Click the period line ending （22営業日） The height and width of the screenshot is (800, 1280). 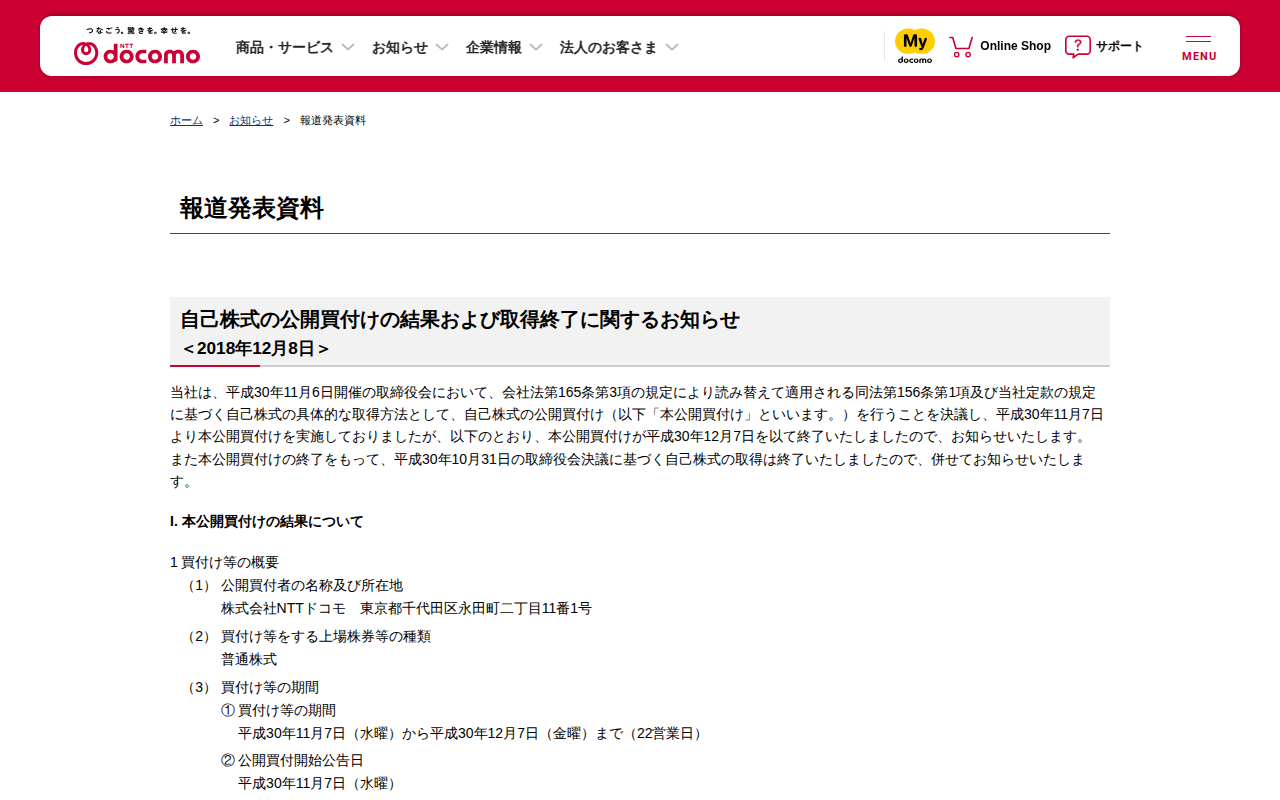point(473,733)
